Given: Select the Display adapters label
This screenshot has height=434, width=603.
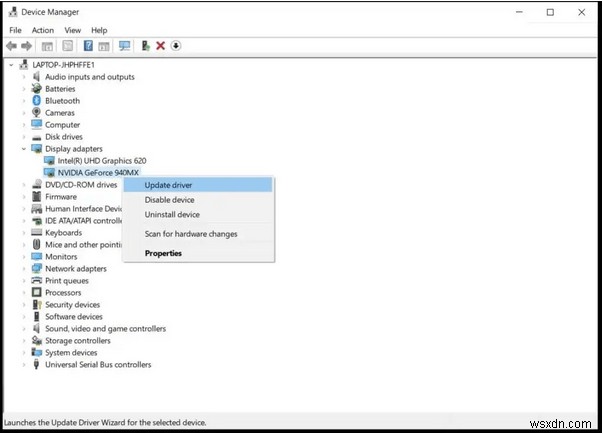Looking at the screenshot, I should [x=74, y=149].
